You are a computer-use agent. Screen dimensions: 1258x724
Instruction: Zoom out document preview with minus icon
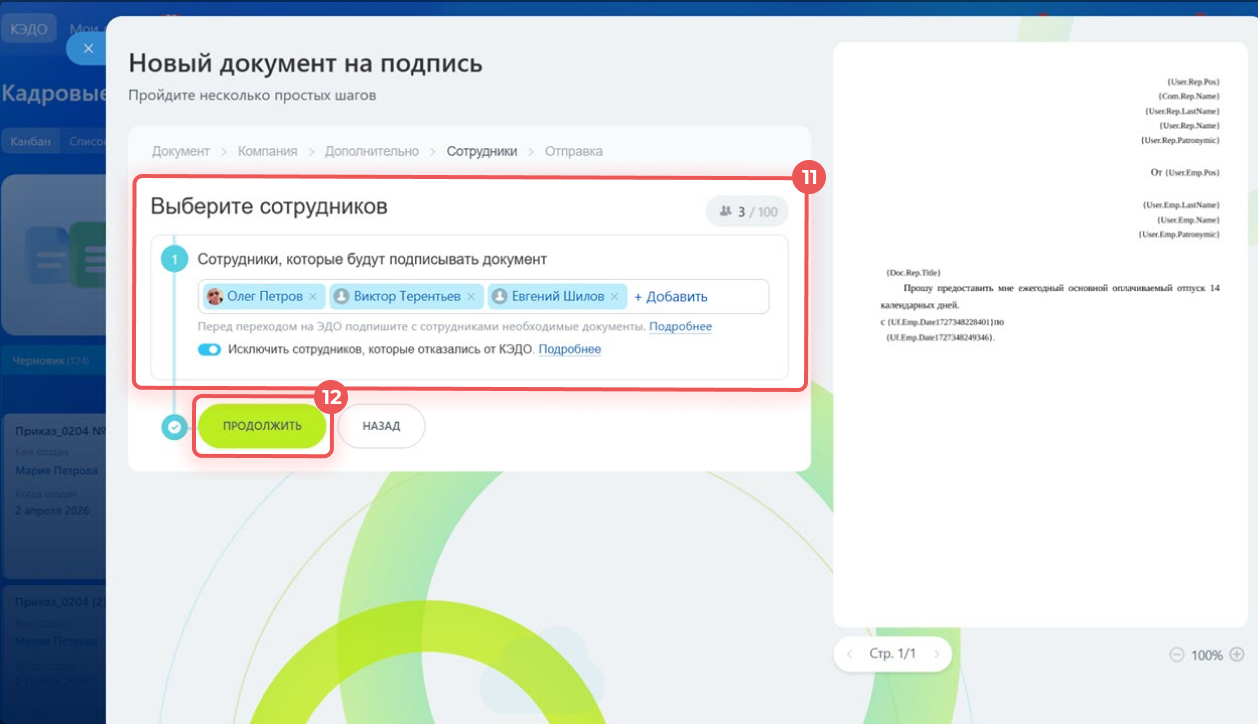[1176, 655]
